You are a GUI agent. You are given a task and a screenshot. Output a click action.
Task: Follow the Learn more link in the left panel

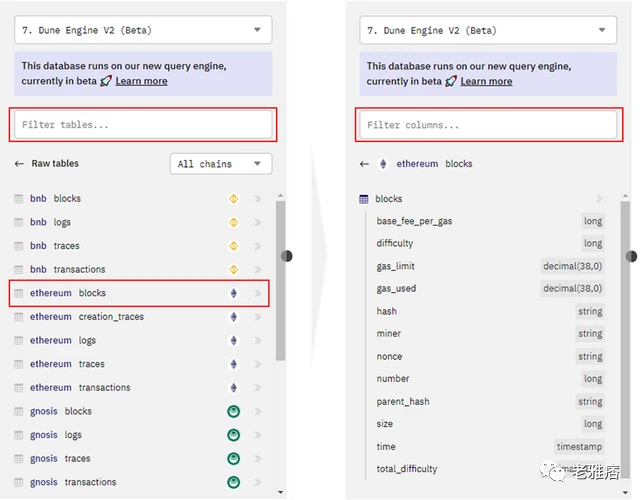pyautogui.click(x=141, y=81)
